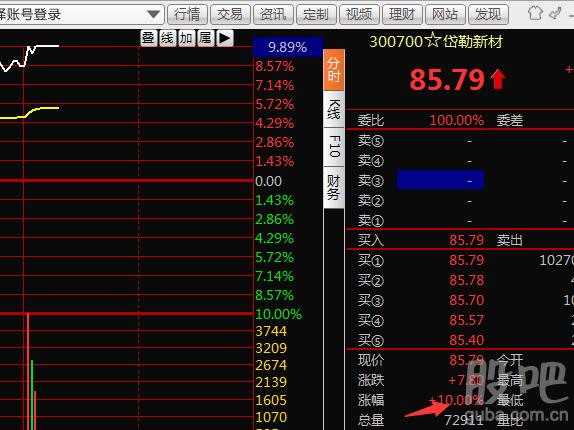Open the 资讯 news menu
The width and height of the screenshot is (574, 430).
pos(273,15)
